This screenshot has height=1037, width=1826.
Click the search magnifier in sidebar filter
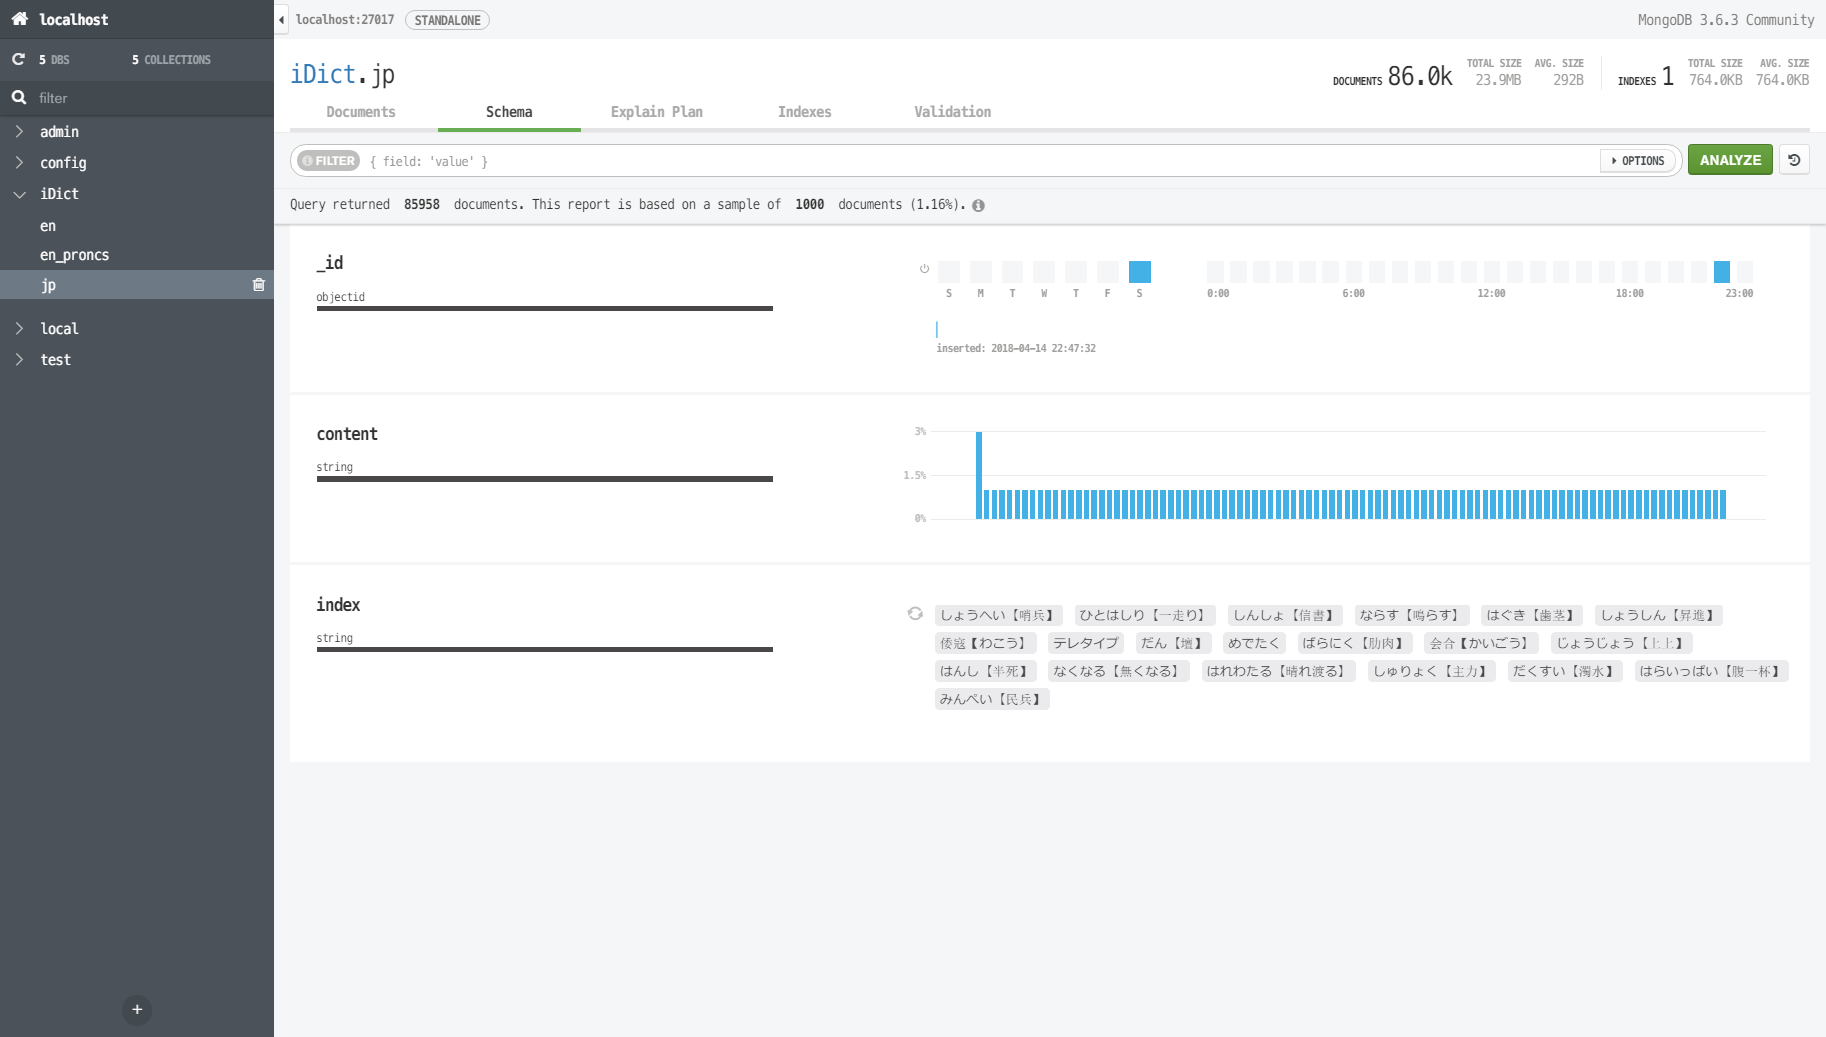tap(19, 97)
